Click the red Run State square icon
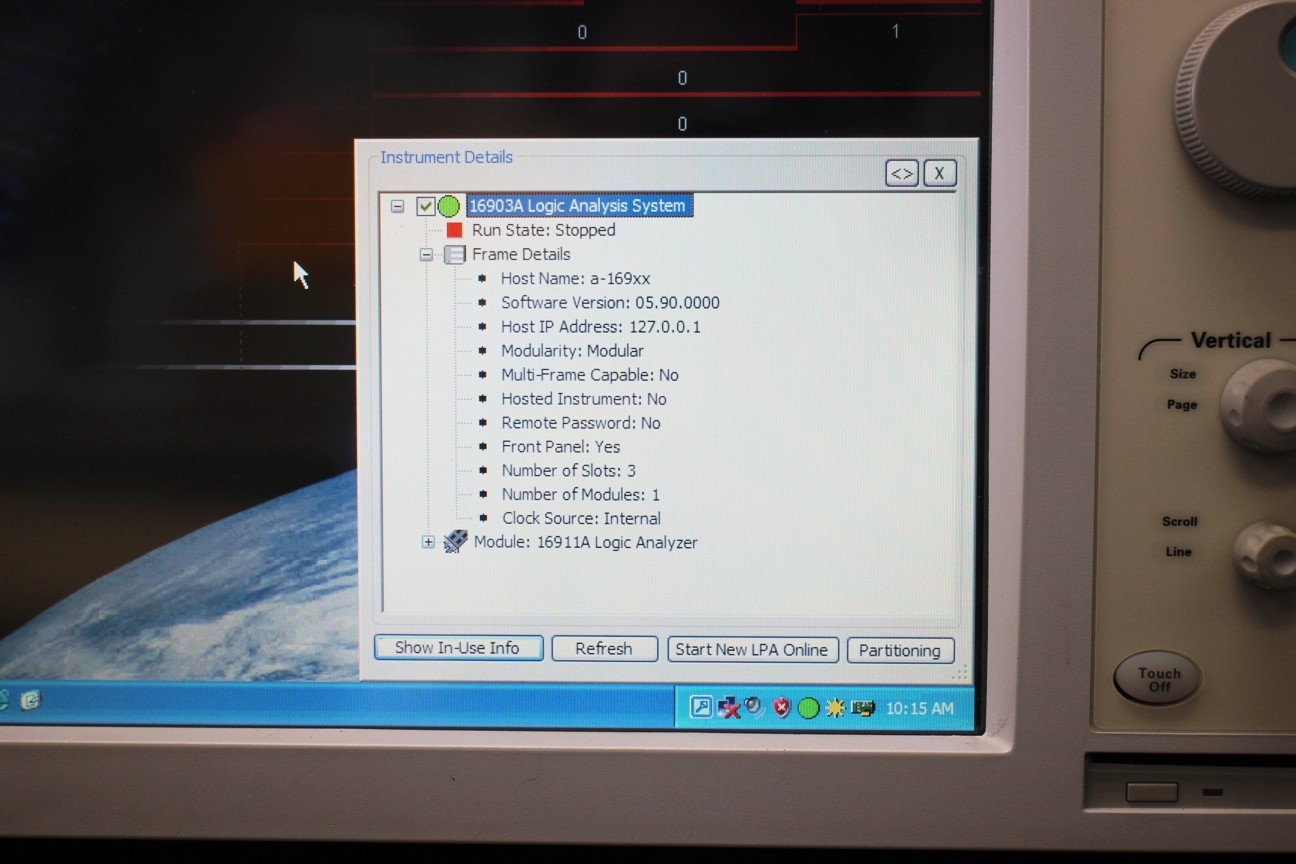Viewport: 1296px width, 864px height. pos(454,230)
